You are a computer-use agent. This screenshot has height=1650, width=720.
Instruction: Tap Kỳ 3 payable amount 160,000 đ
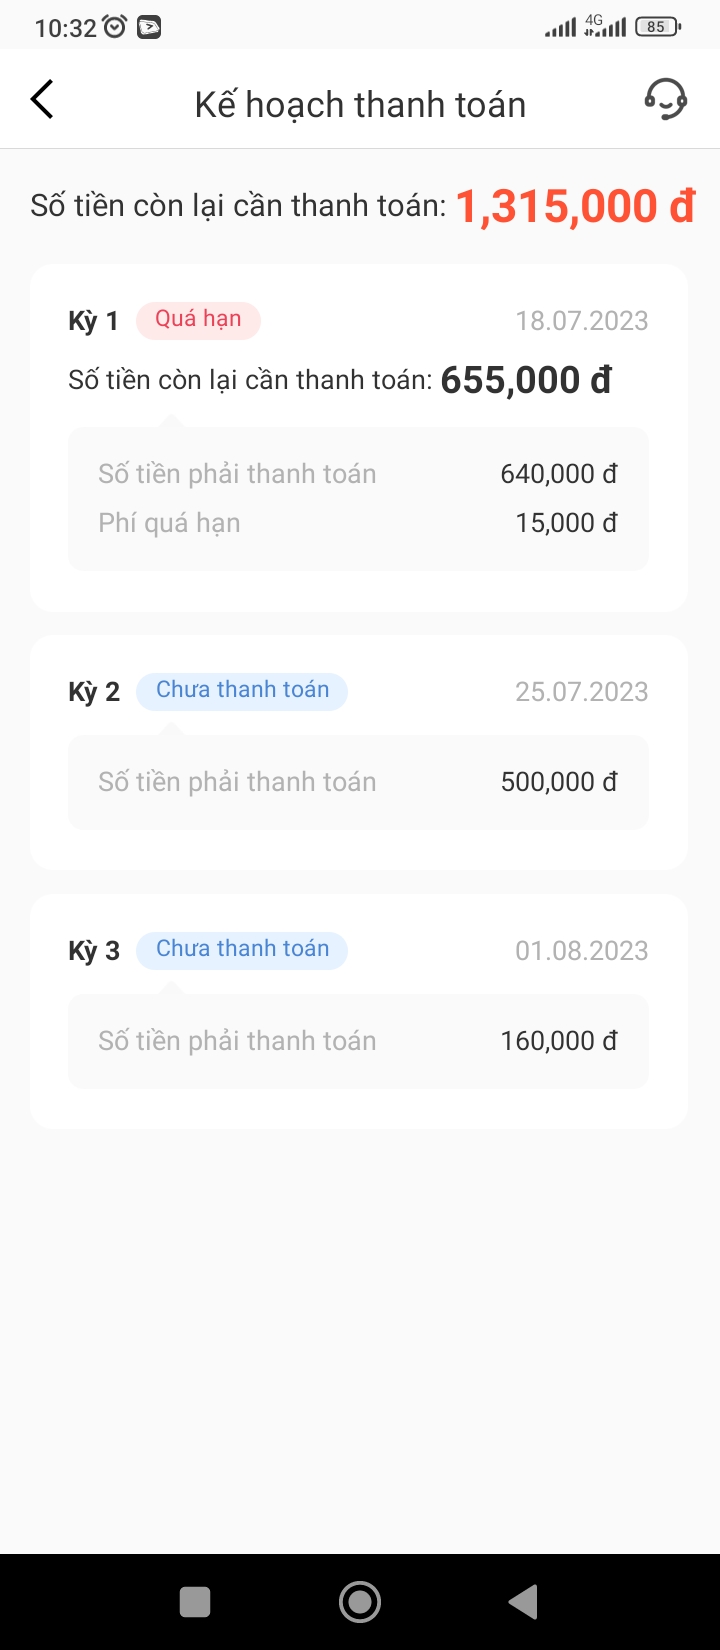(558, 1041)
